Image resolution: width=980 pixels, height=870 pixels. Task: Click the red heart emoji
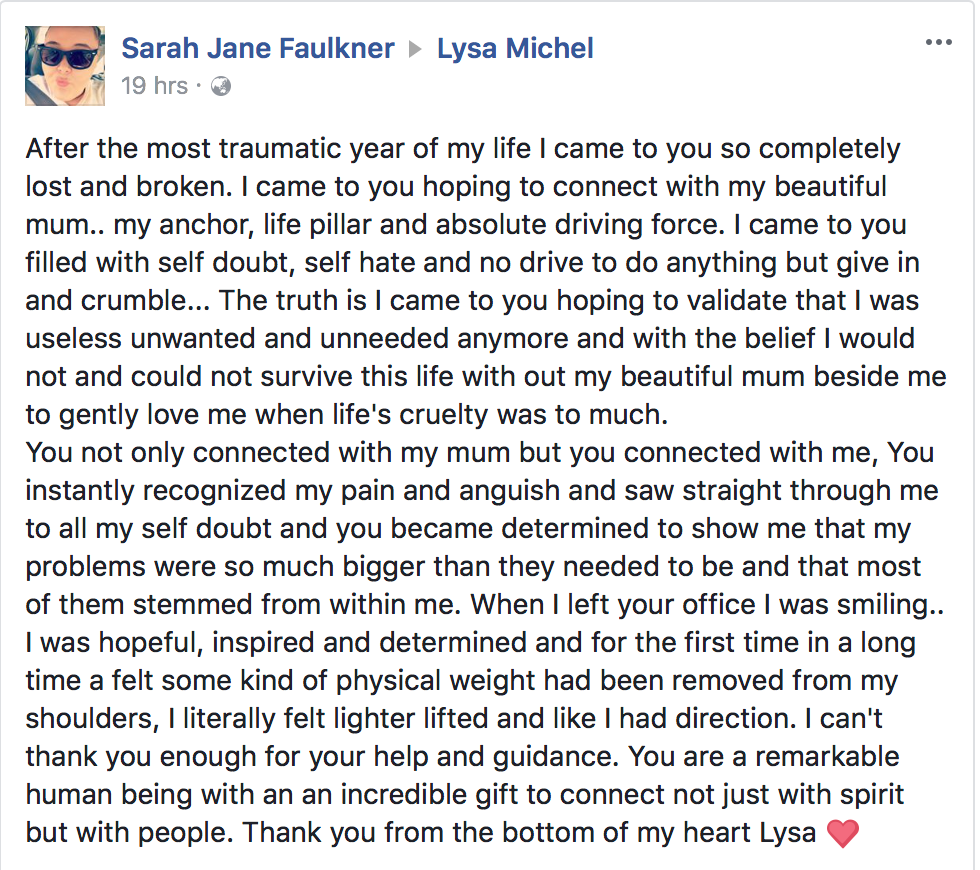tap(842, 833)
